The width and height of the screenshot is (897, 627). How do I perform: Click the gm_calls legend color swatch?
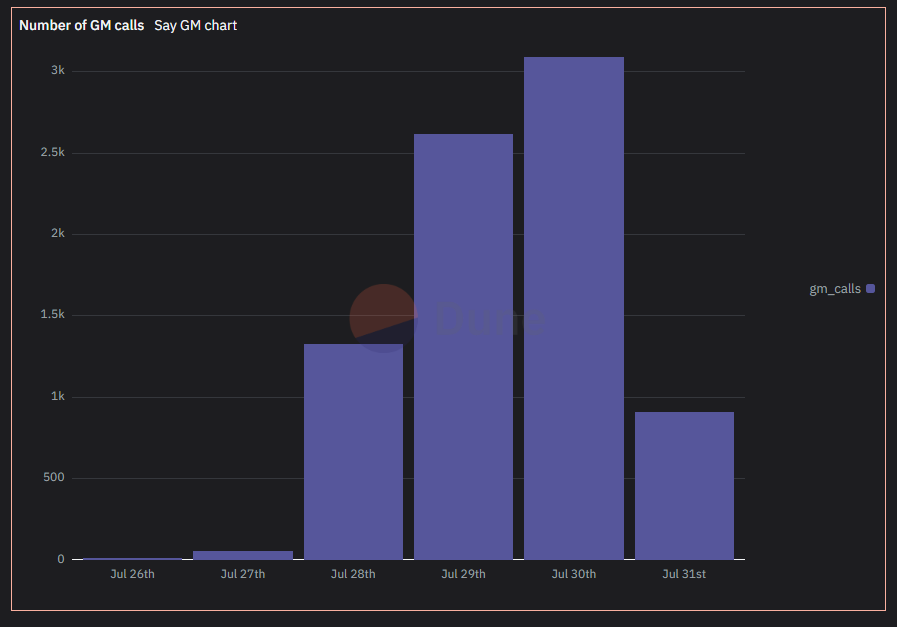870,289
